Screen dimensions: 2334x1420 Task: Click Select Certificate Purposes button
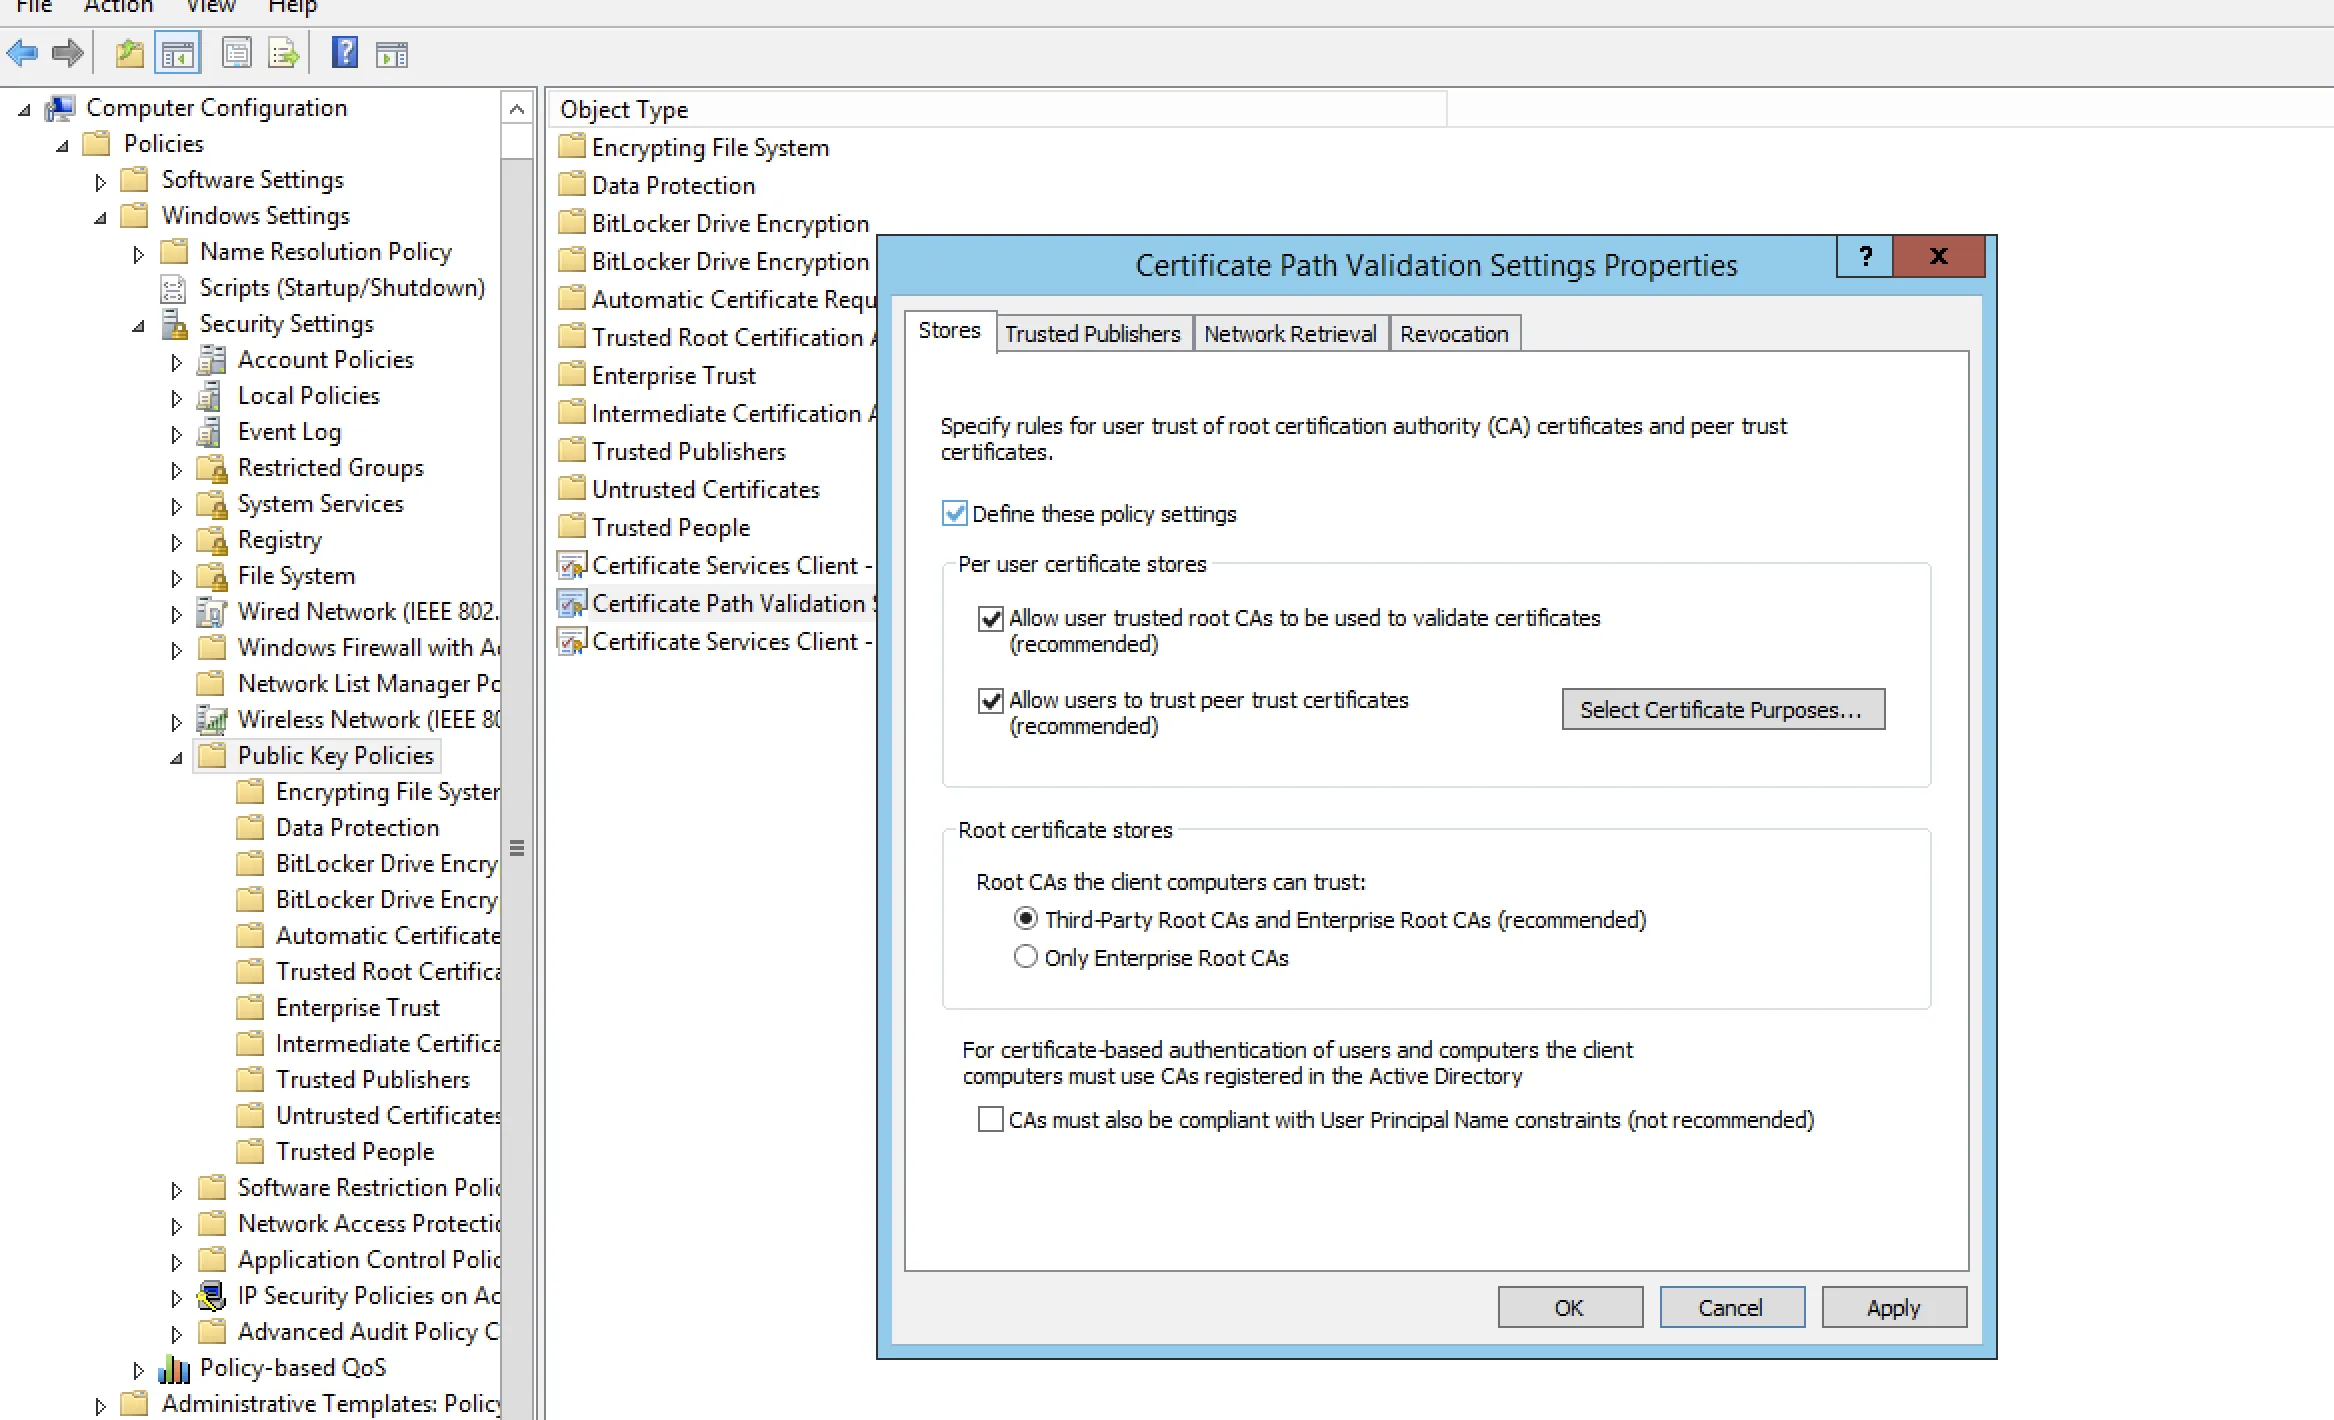click(1723, 709)
